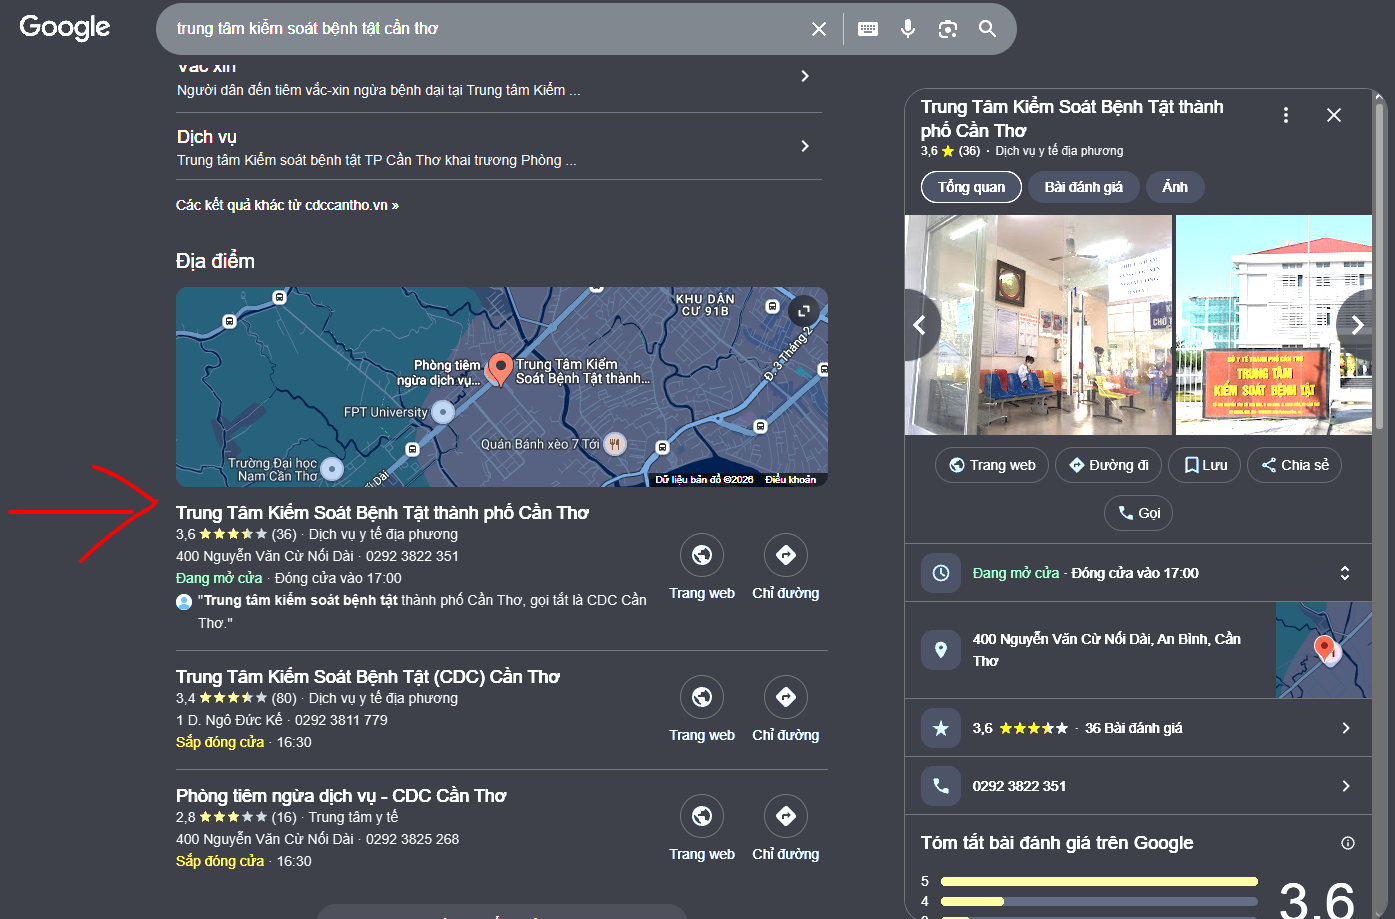Screen dimensions: 1395x919
Task: Get directions to CDC Cần Thơ on Ngô Đức Kế
Action: point(786,709)
